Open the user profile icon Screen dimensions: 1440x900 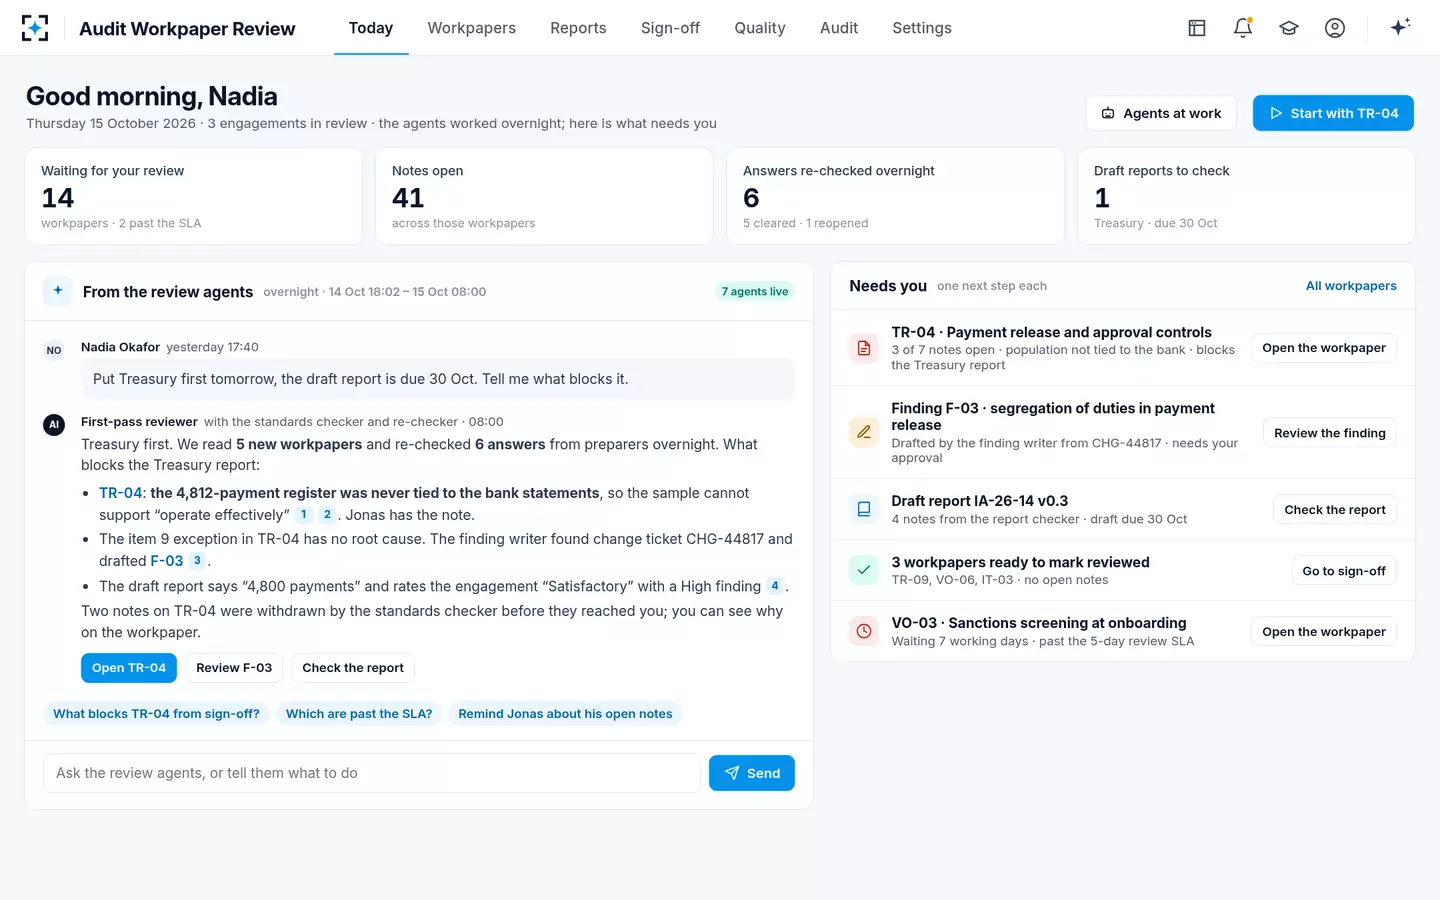[x=1335, y=28]
